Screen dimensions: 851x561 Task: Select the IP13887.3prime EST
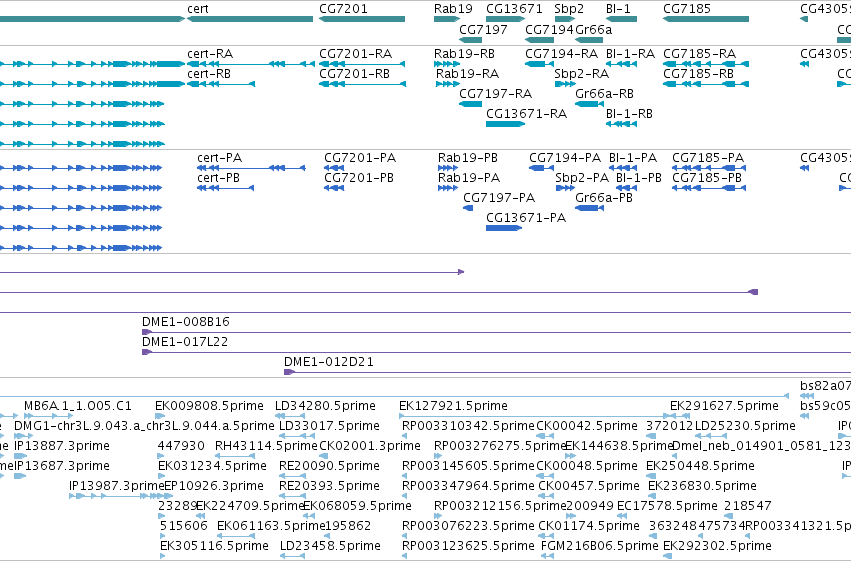[20, 456]
